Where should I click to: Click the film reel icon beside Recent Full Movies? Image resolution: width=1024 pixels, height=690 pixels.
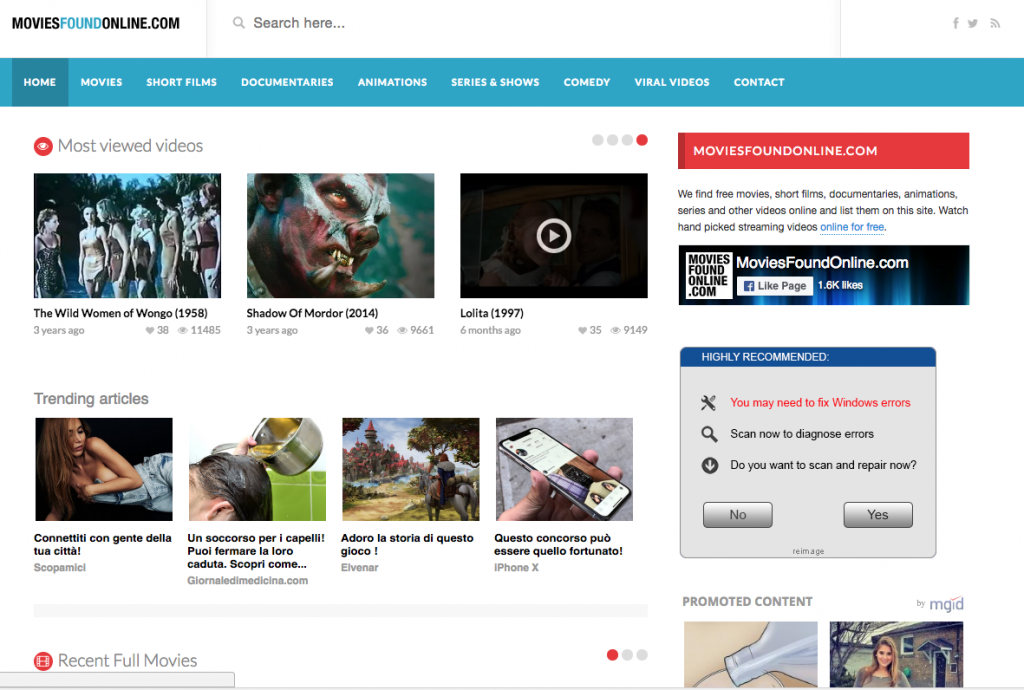click(x=43, y=661)
